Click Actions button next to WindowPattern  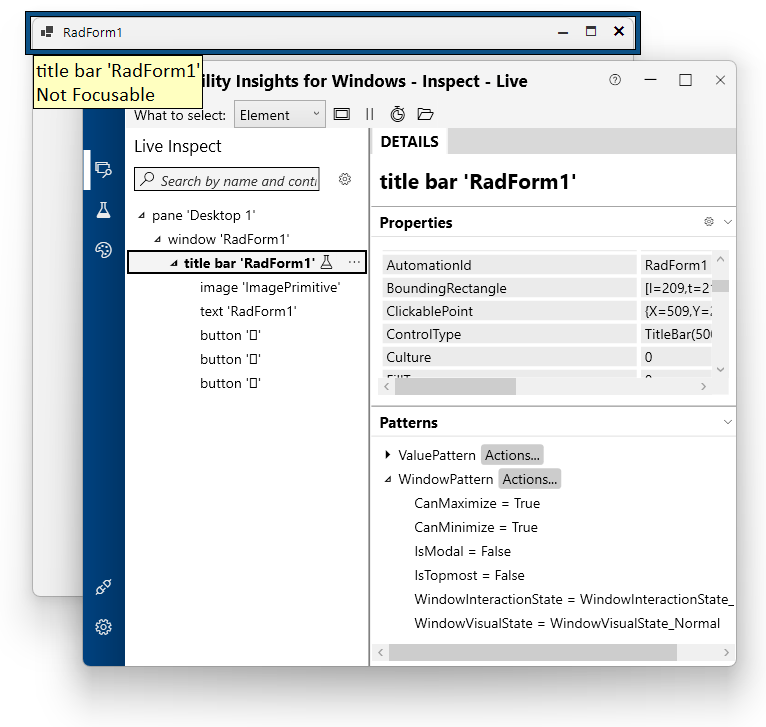click(530, 479)
